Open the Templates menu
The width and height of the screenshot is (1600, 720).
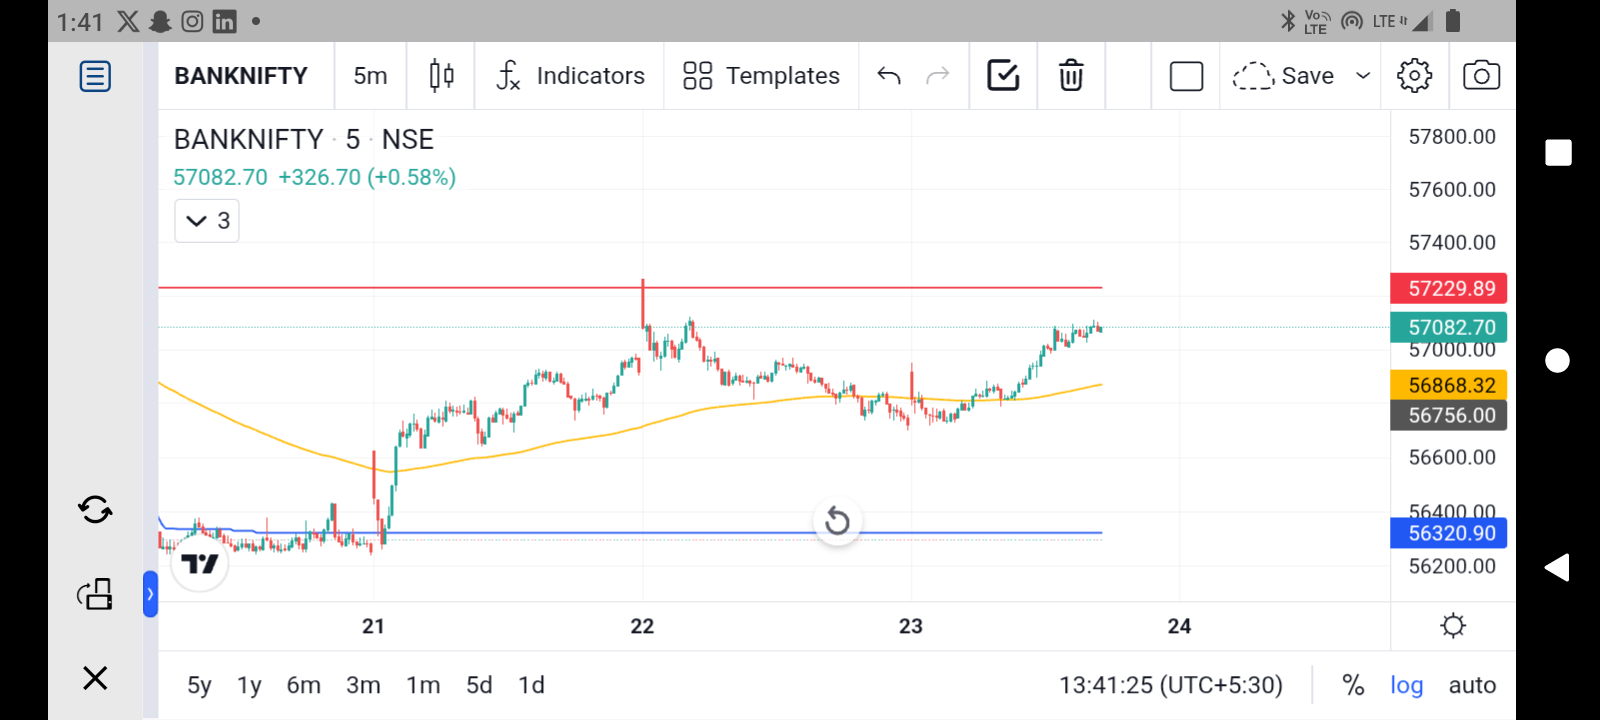click(x=762, y=76)
